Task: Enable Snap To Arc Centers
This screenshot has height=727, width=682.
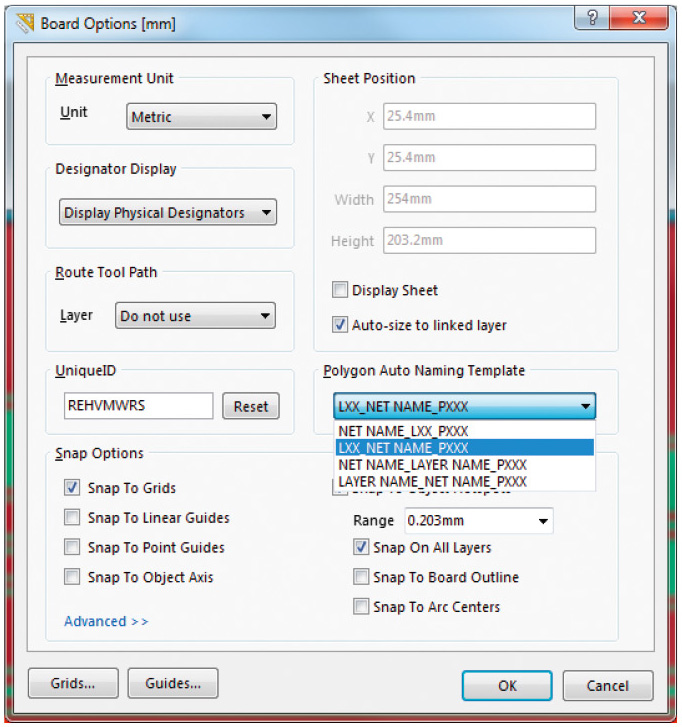Action: point(361,607)
